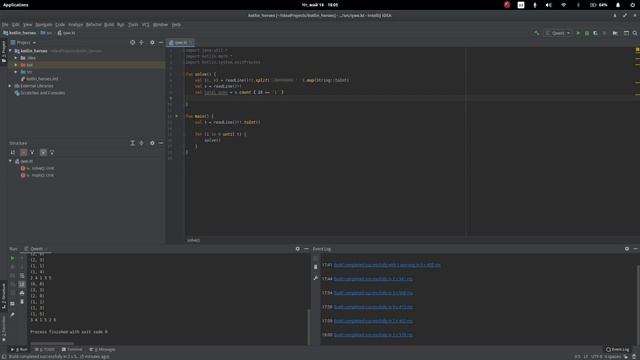Open Project Structure from toolbar icon

(x=615, y=33)
